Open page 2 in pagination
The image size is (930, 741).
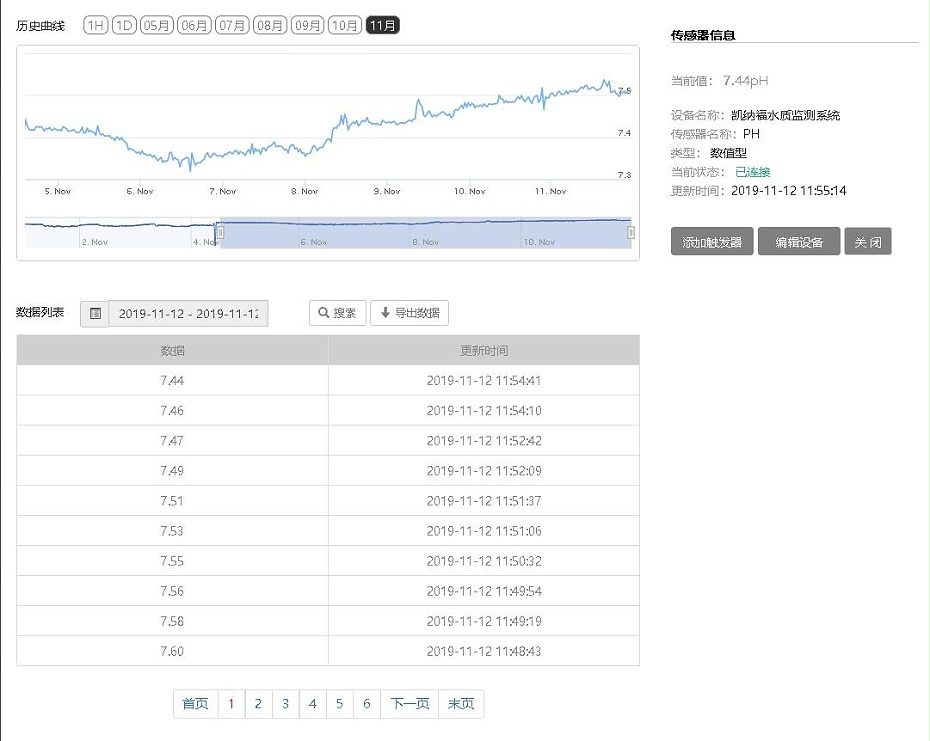(x=258, y=704)
